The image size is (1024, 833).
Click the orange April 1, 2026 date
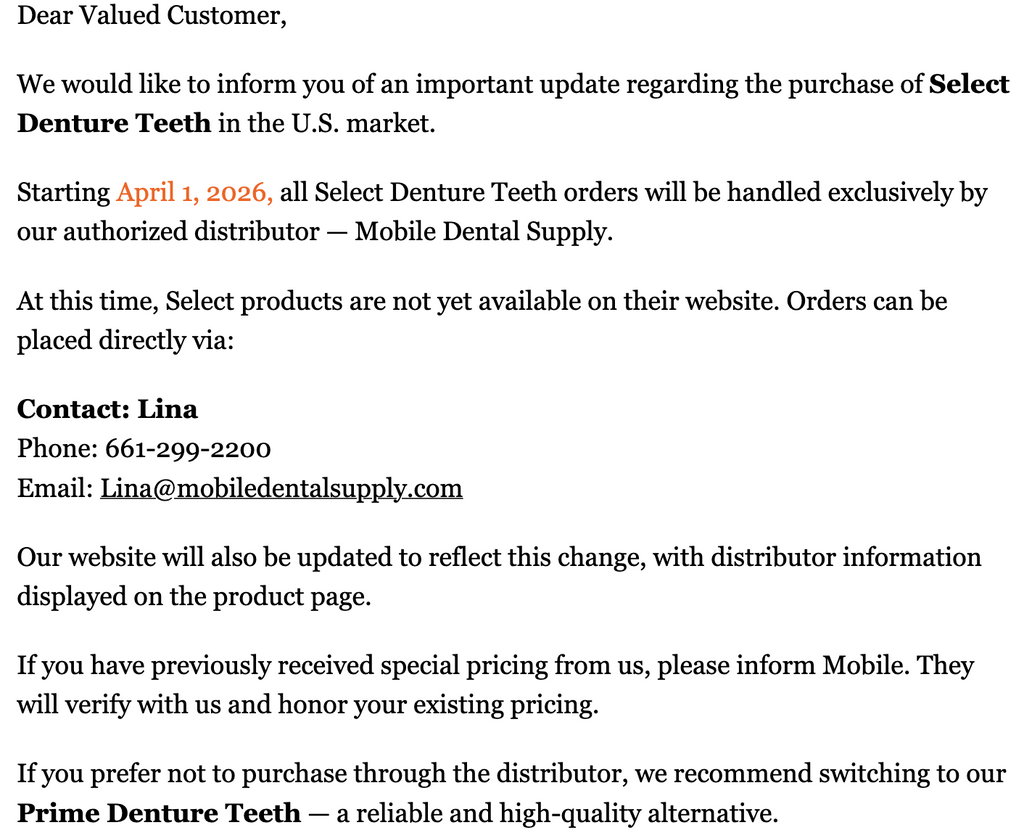(x=195, y=192)
